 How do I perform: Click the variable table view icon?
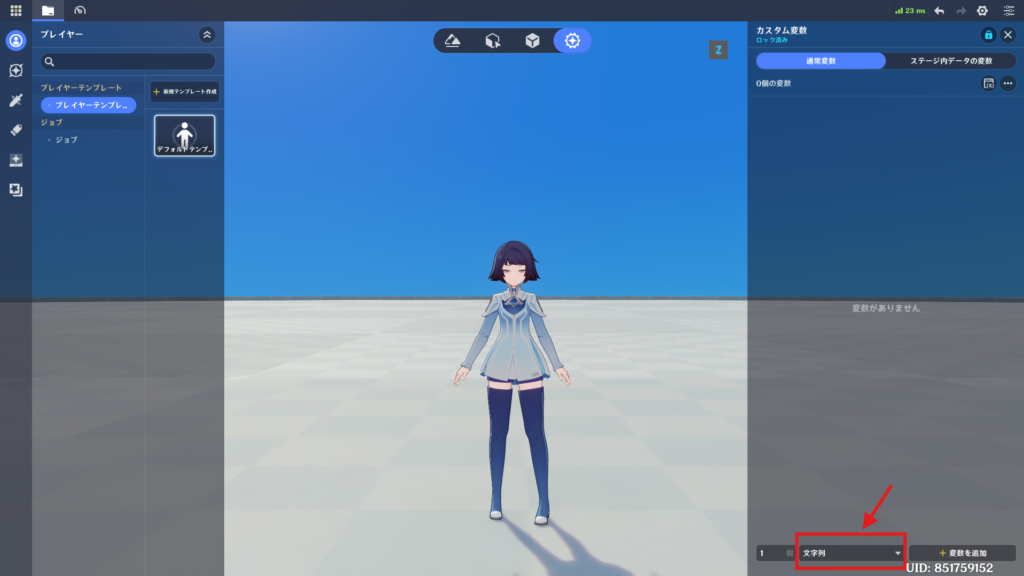pyautogui.click(x=988, y=84)
